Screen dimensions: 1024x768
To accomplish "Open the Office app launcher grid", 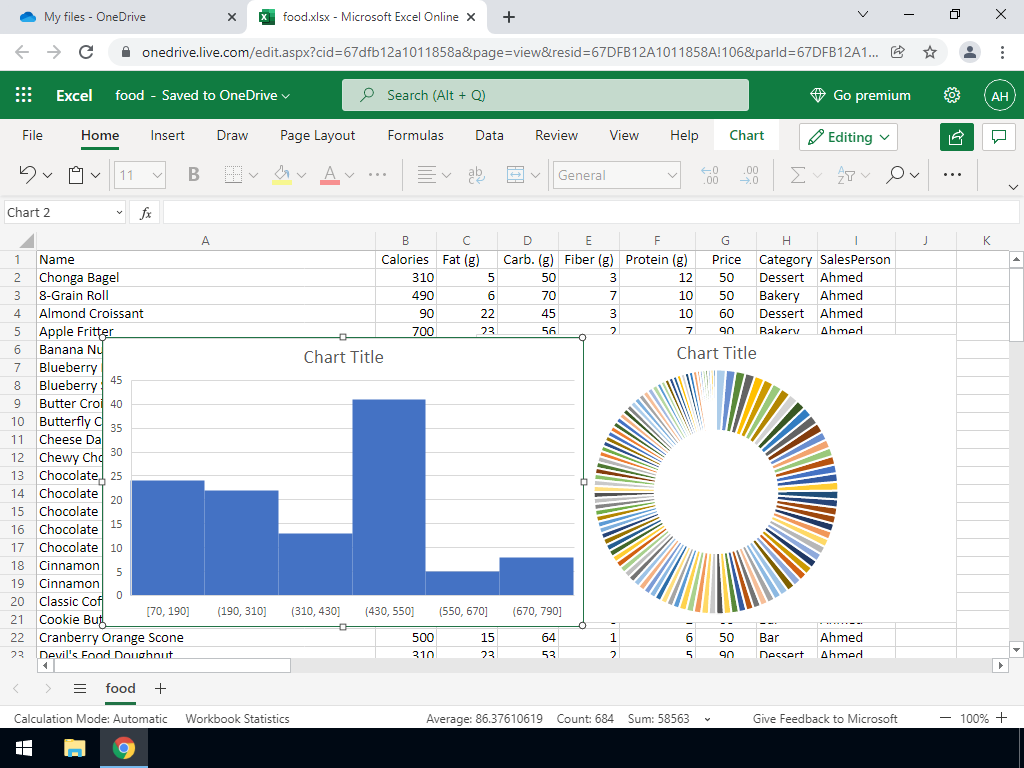I will pyautogui.click(x=24, y=95).
